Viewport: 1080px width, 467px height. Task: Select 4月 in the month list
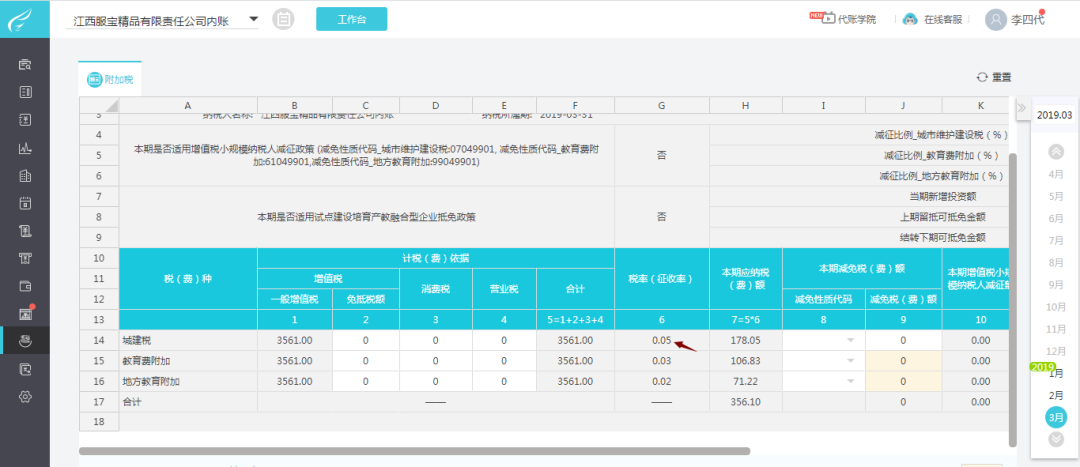(1056, 174)
